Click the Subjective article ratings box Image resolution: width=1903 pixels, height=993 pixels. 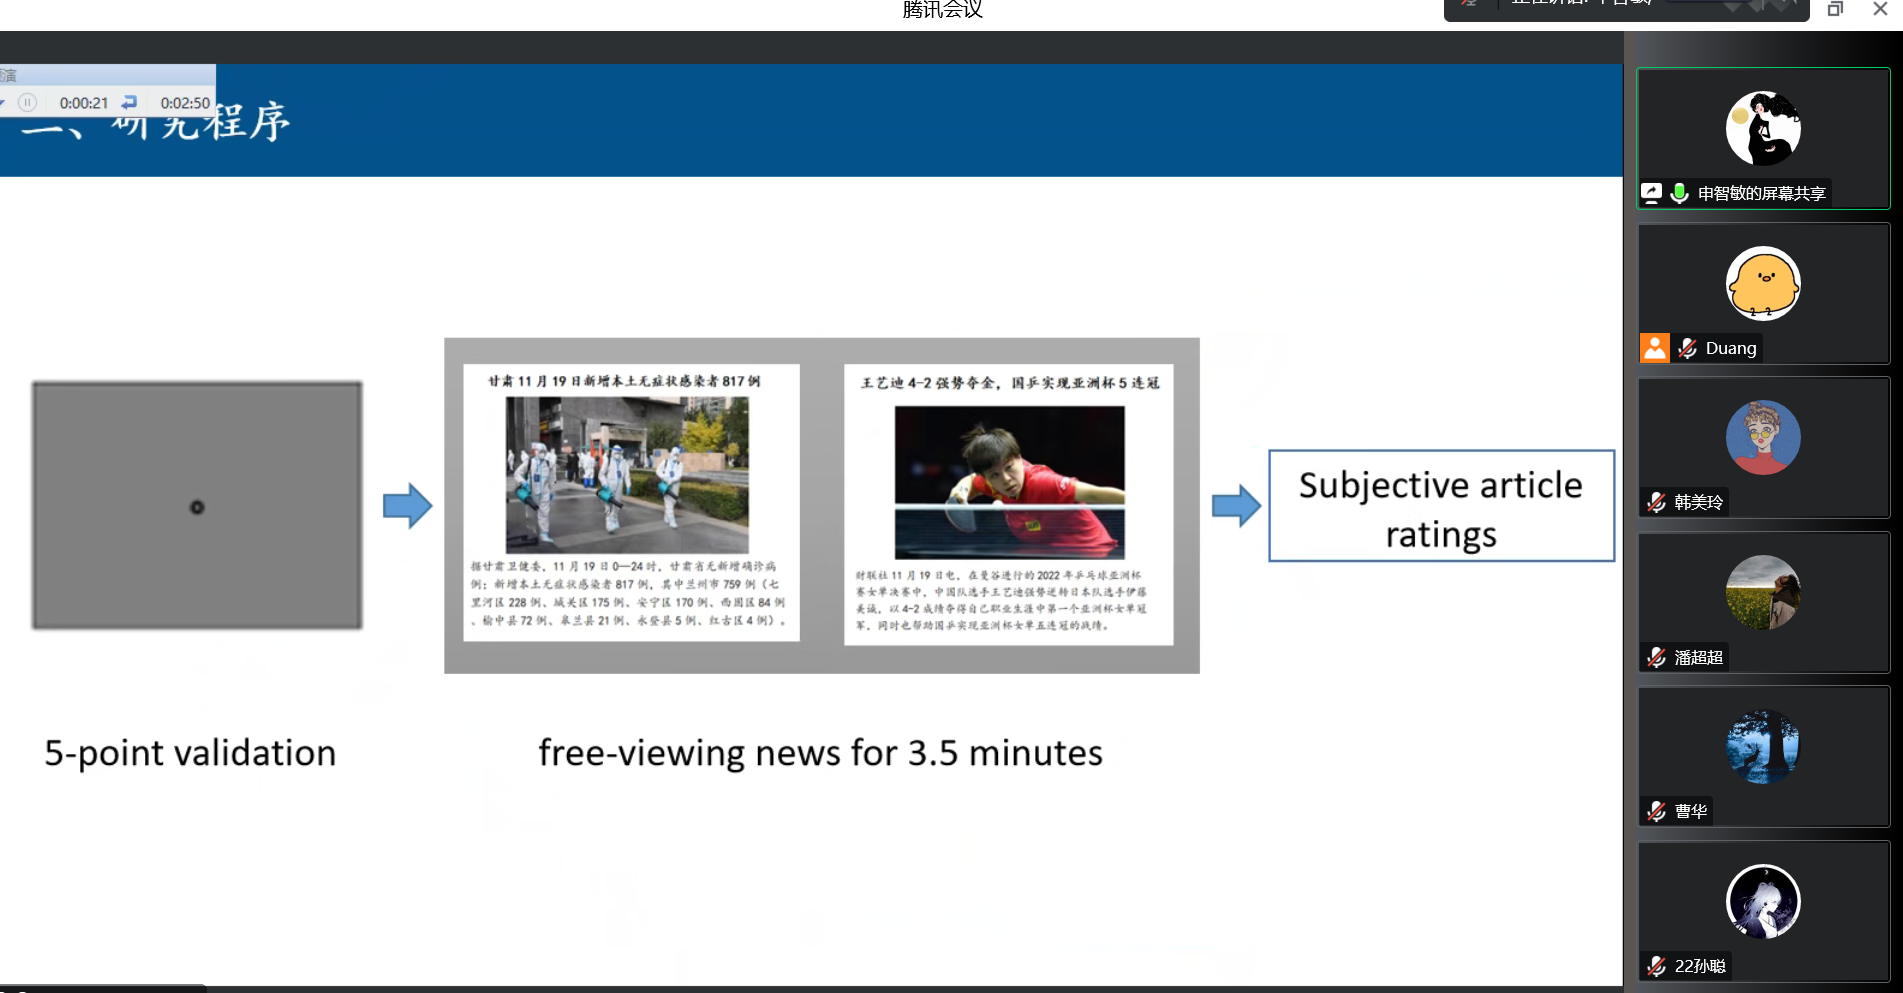pos(1441,507)
